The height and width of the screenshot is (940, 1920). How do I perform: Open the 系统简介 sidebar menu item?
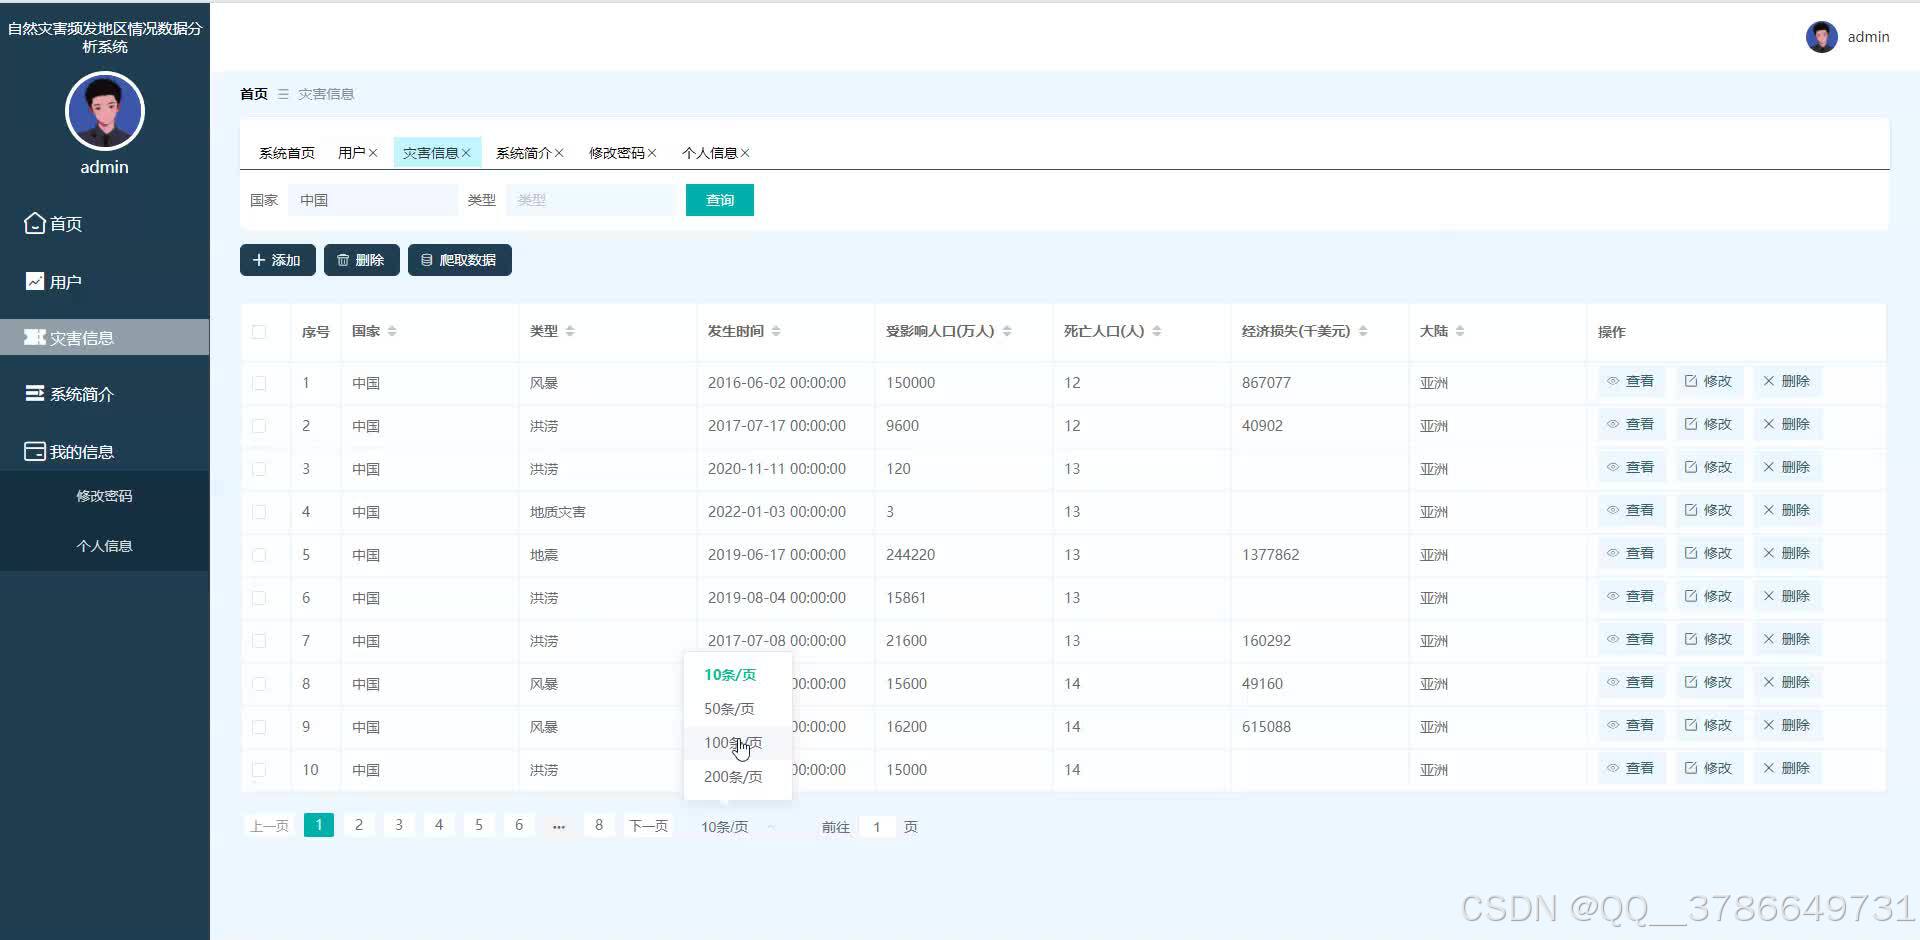(104, 394)
